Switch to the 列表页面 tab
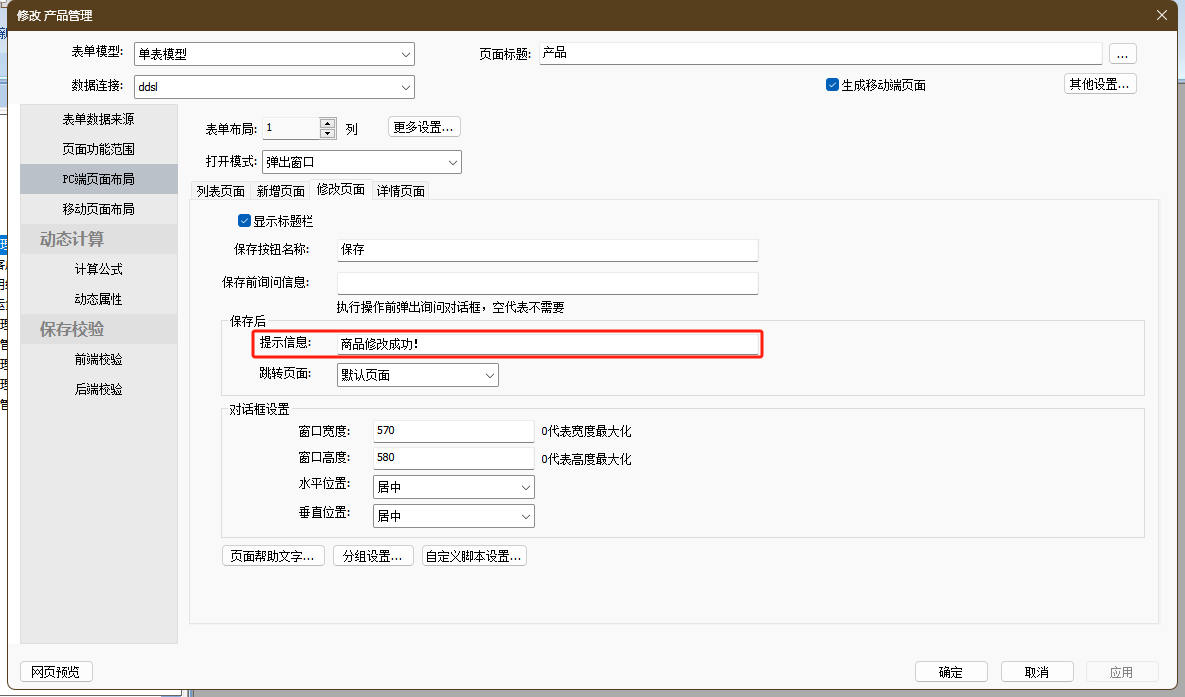The height and width of the screenshot is (697, 1185). click(221, 191)
